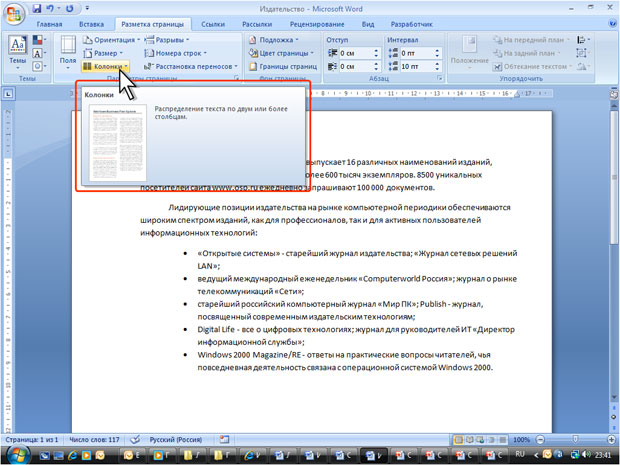The height and width of the screenshot is (465, 620).
Task: Click the spacing before 0 пт field
Action: (x=416, y=53)
